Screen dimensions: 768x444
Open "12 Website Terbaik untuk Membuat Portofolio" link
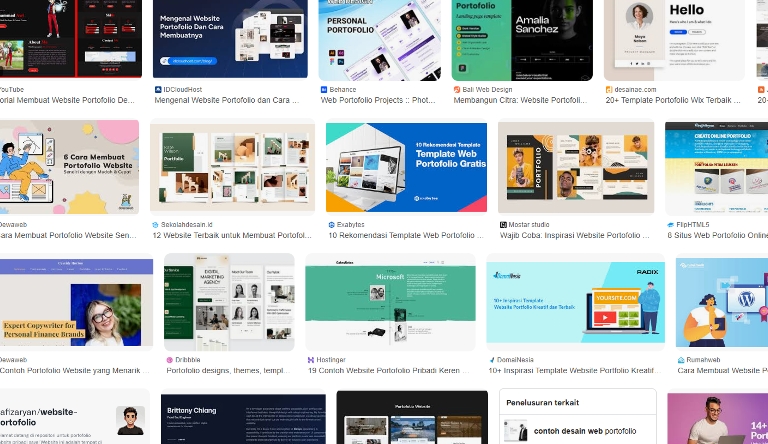click(231, 236)
